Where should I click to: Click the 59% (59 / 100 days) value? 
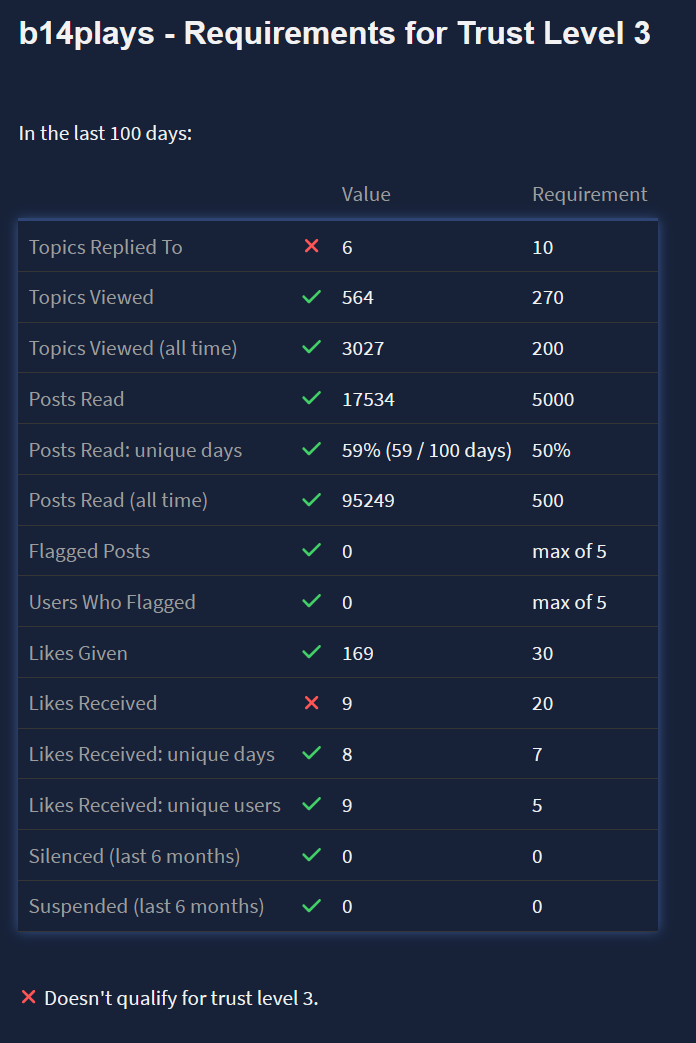pyautogui.click(x=426, y=450)
